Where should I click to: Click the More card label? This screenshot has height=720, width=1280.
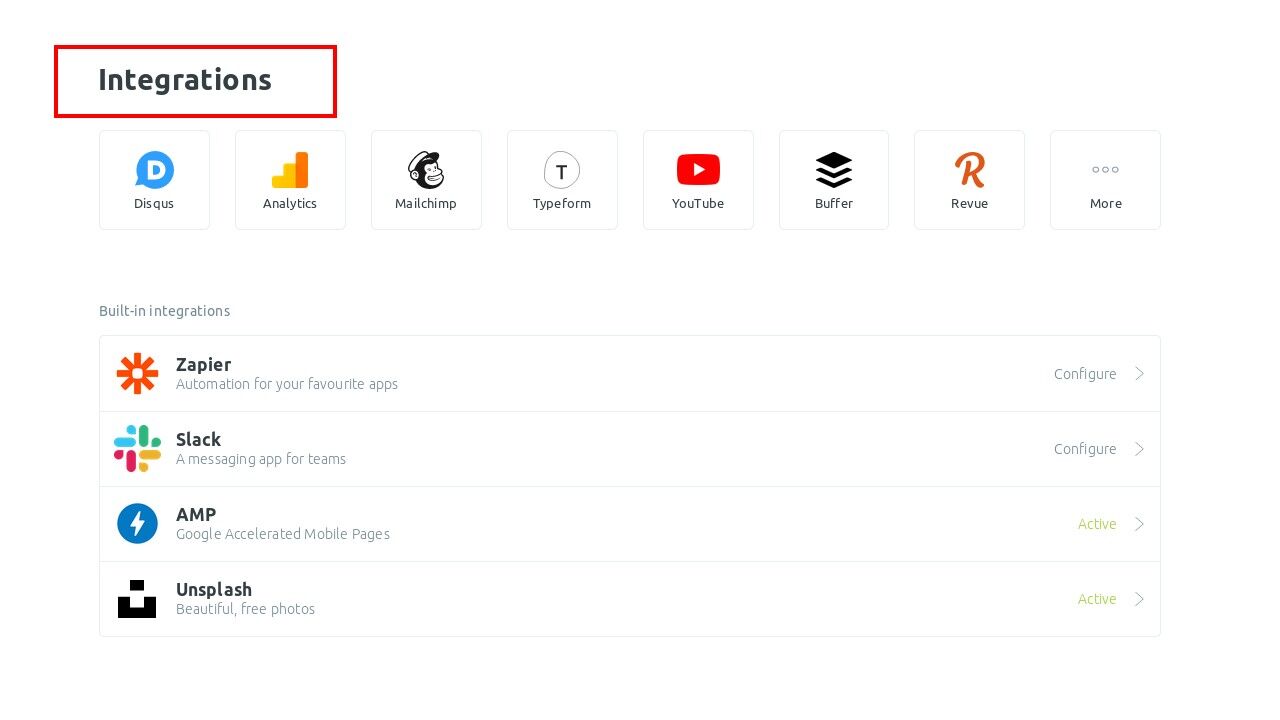click(x=1106, y=203)
